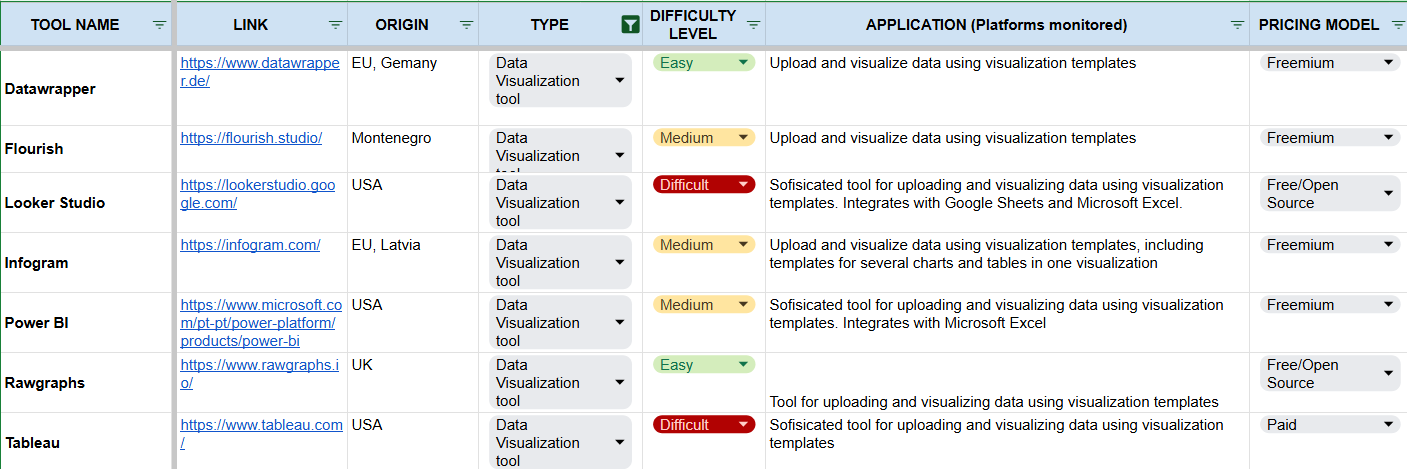Select Power BI's application description cell

(x=1007, y=322)
